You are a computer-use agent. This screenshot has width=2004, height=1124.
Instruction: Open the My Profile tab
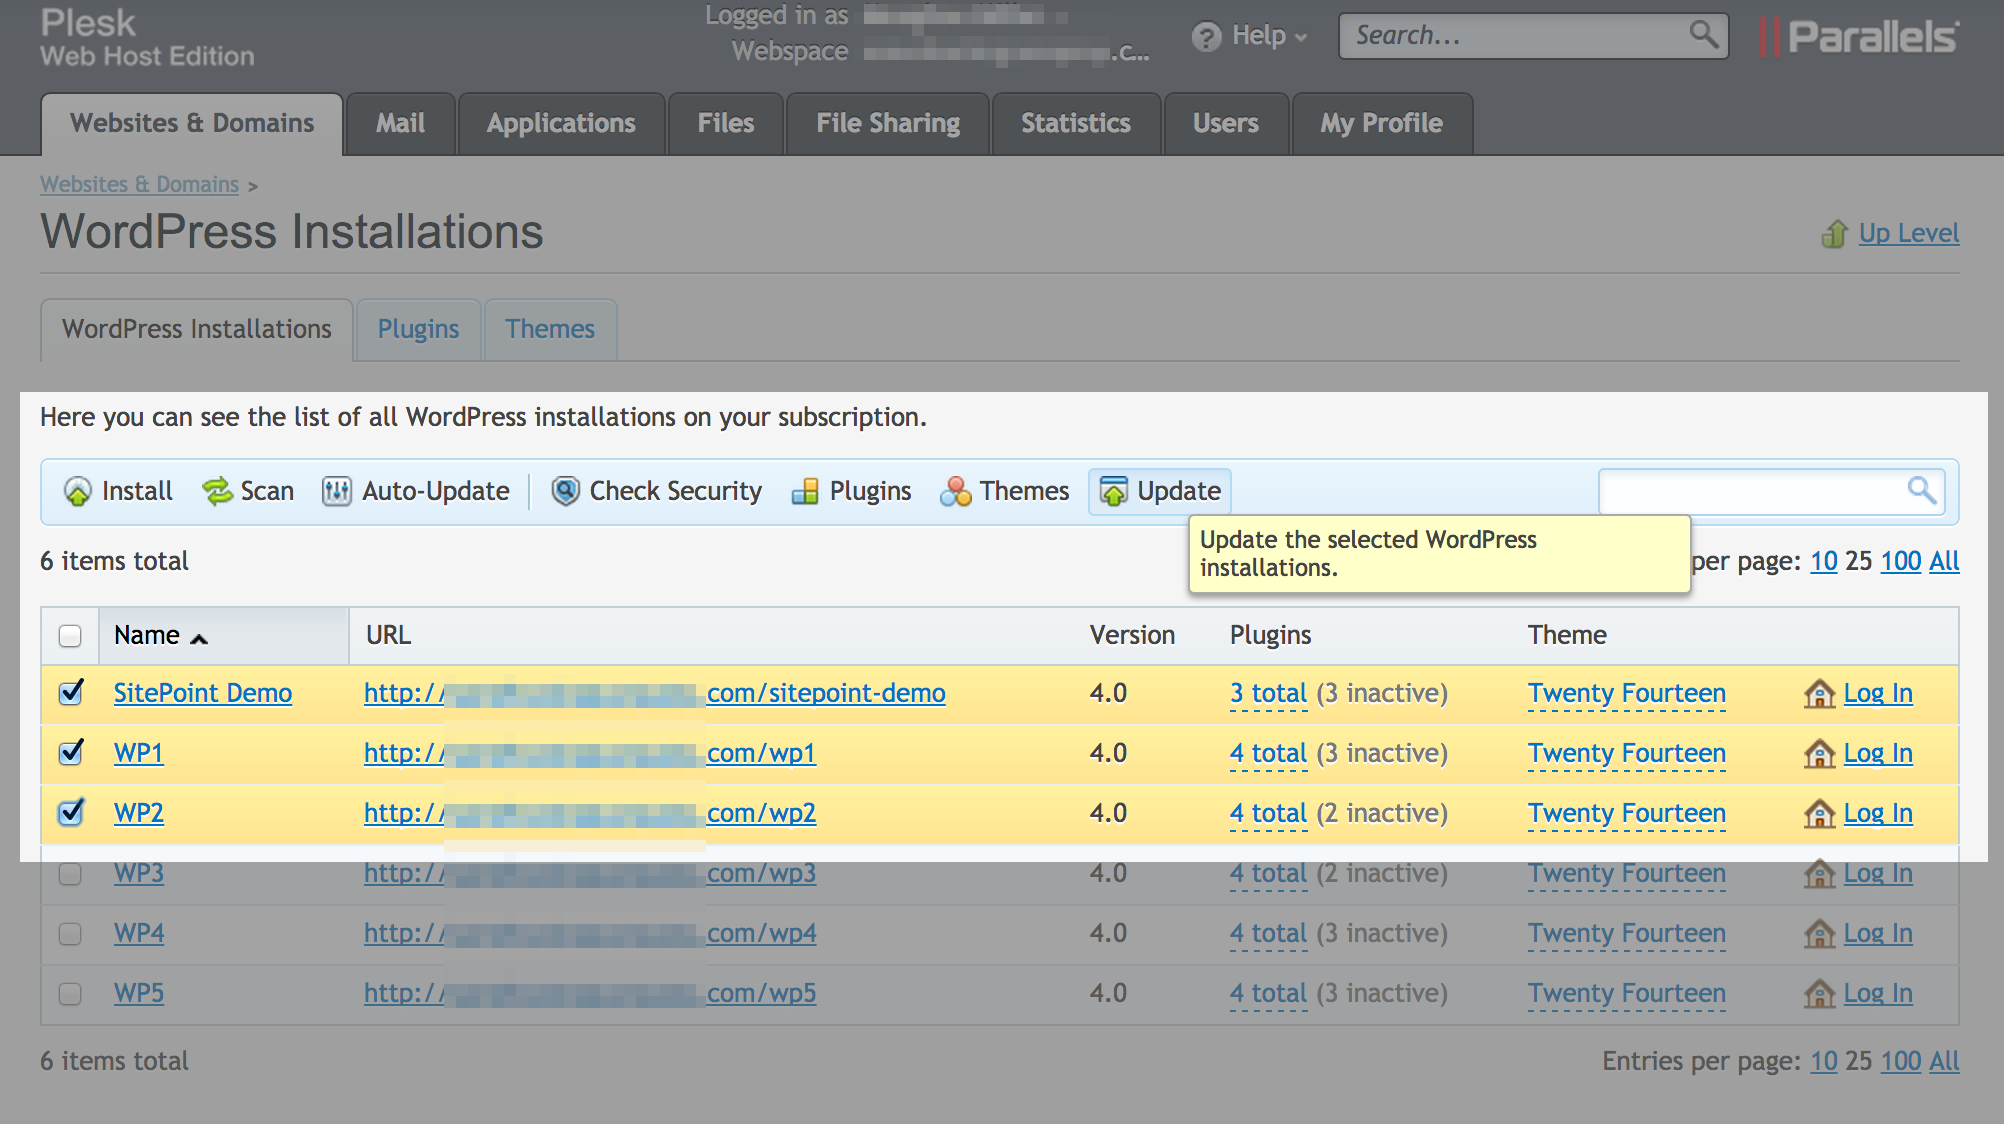coord(1382,124)
